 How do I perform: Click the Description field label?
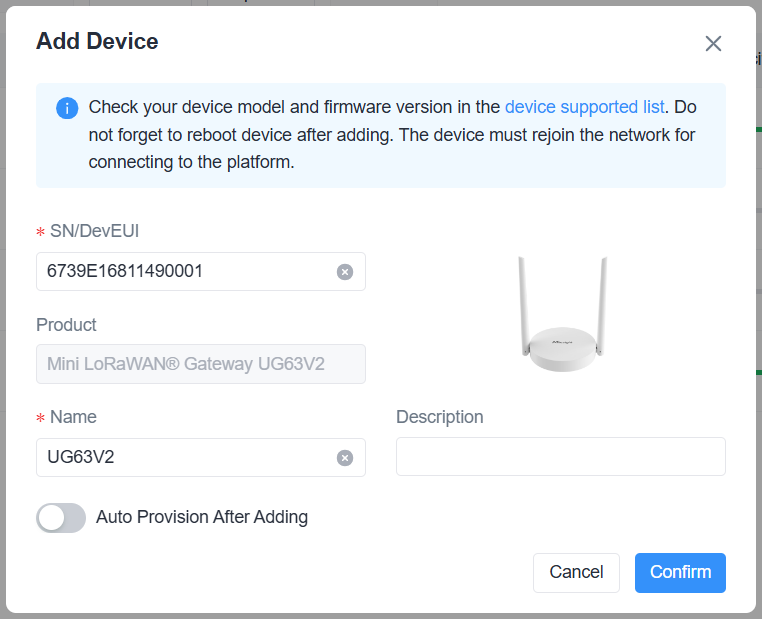tap(439, 417)
